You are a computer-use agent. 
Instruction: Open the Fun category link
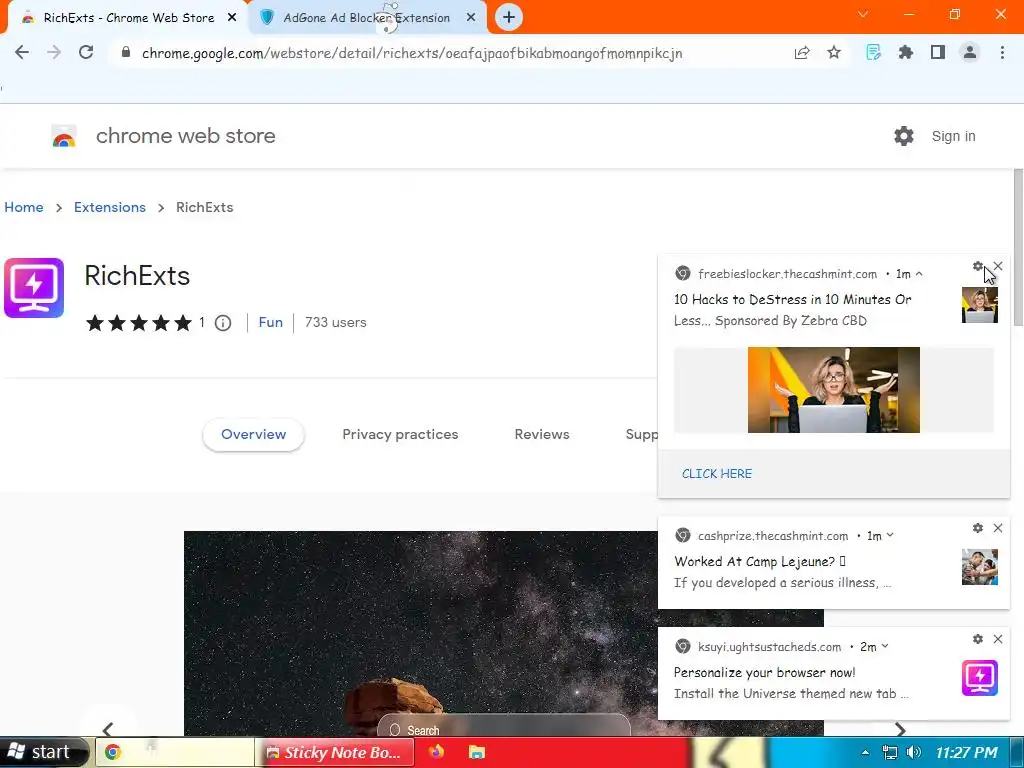pos(270,323)
